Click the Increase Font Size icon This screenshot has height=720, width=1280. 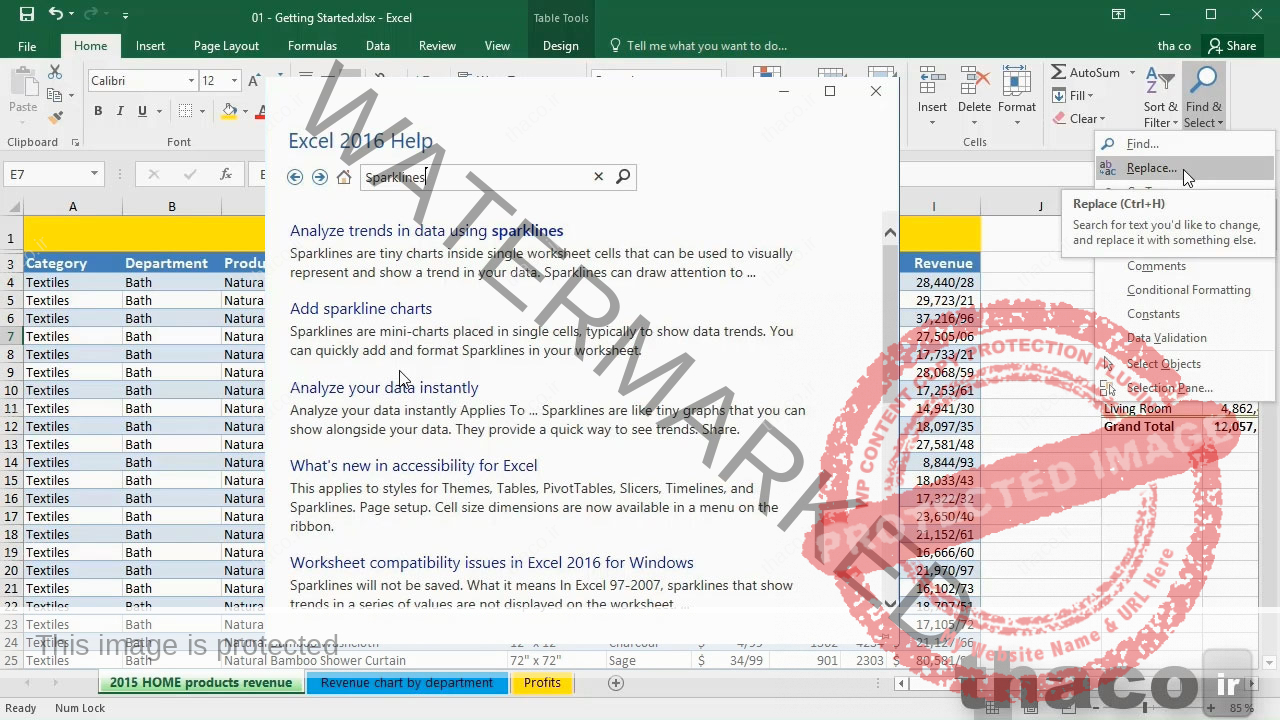pos(254,81)
